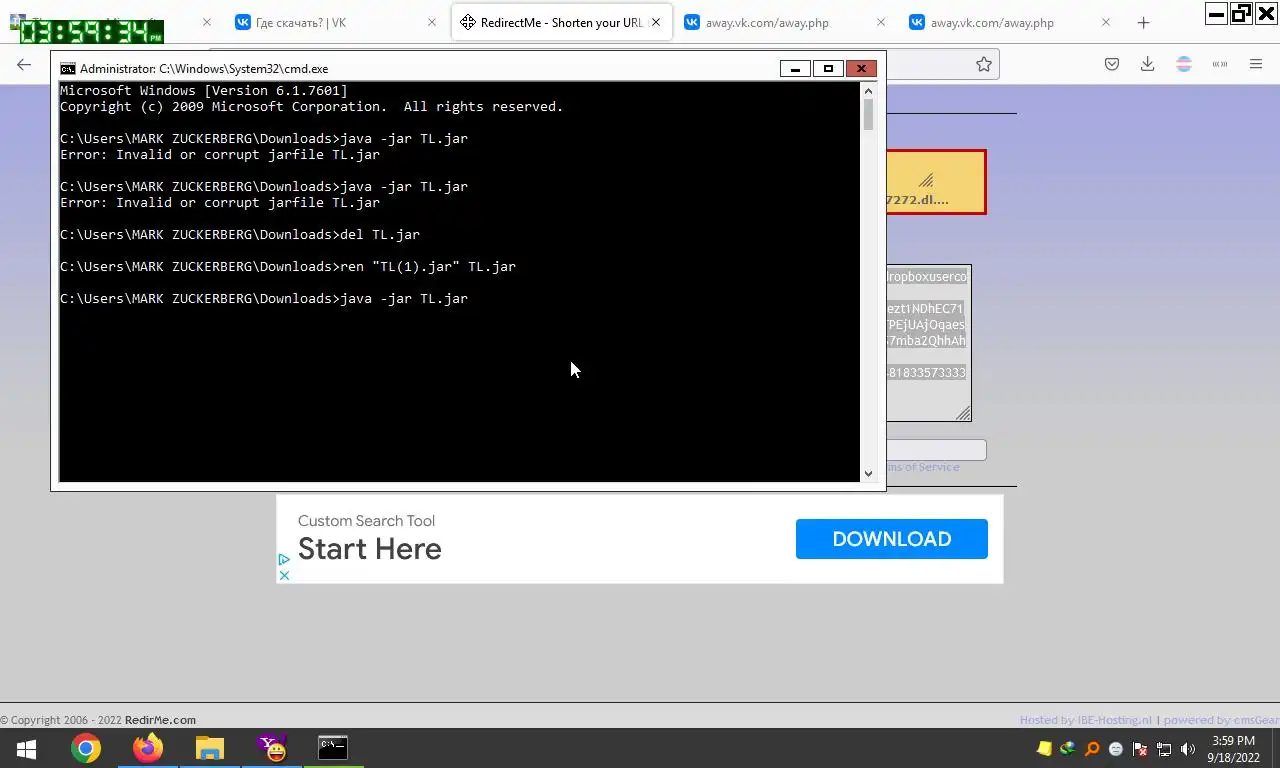Open the Terms of Service link
The height and width of the screenshot is (768, 1280).
coord(923,467)
